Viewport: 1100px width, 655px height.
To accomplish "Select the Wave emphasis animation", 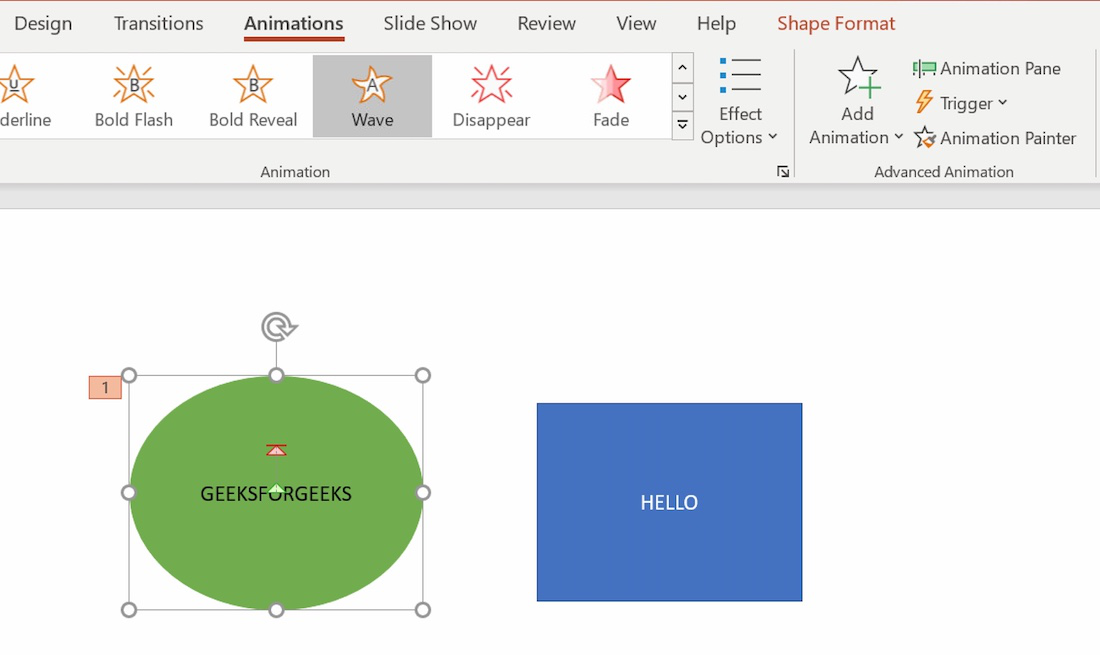I will [373, 96].
